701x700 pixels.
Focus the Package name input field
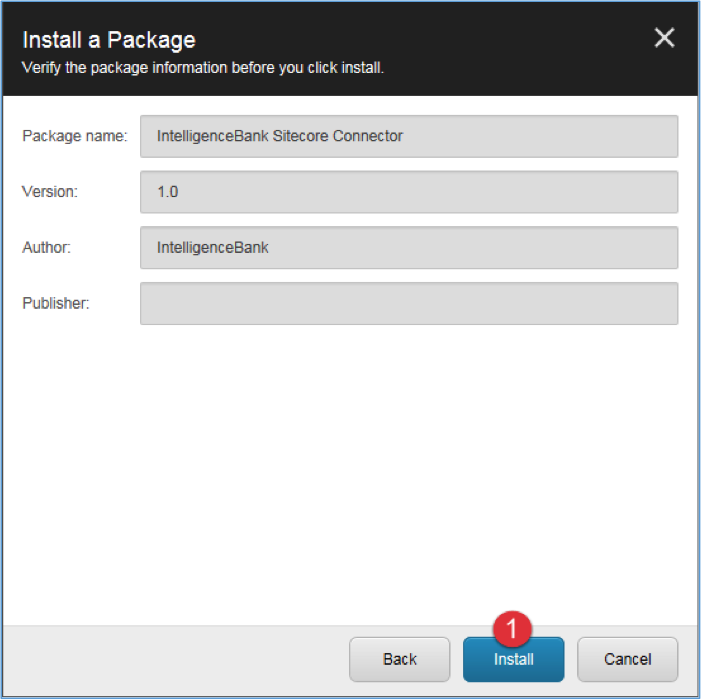point(409,136)
